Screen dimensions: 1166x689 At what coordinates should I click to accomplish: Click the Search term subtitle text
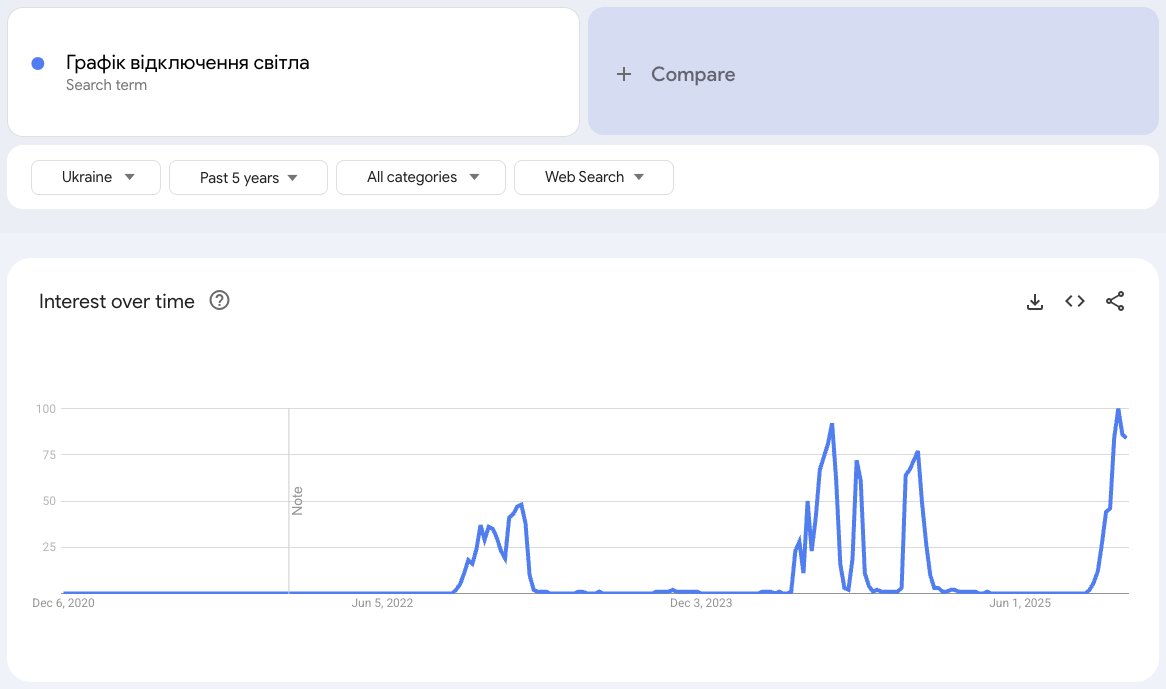106,85
